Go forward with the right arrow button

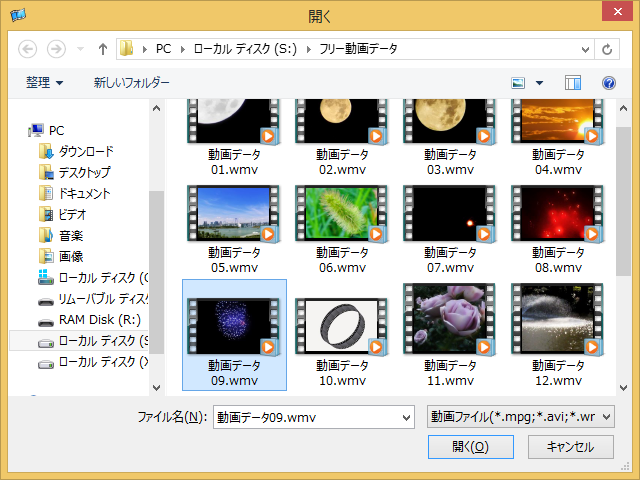tap(56, 49)
